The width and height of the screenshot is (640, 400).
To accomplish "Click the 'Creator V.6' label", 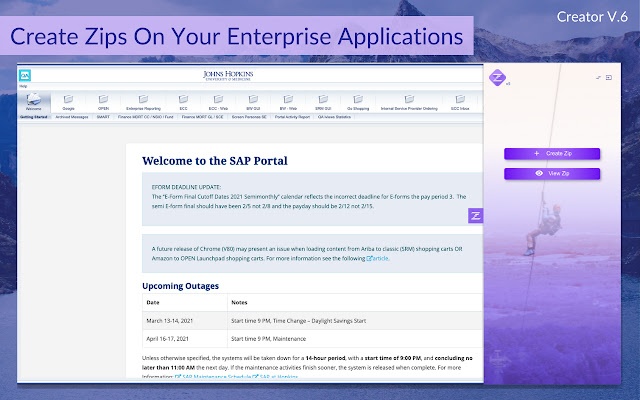I will (x=592, y=17).
